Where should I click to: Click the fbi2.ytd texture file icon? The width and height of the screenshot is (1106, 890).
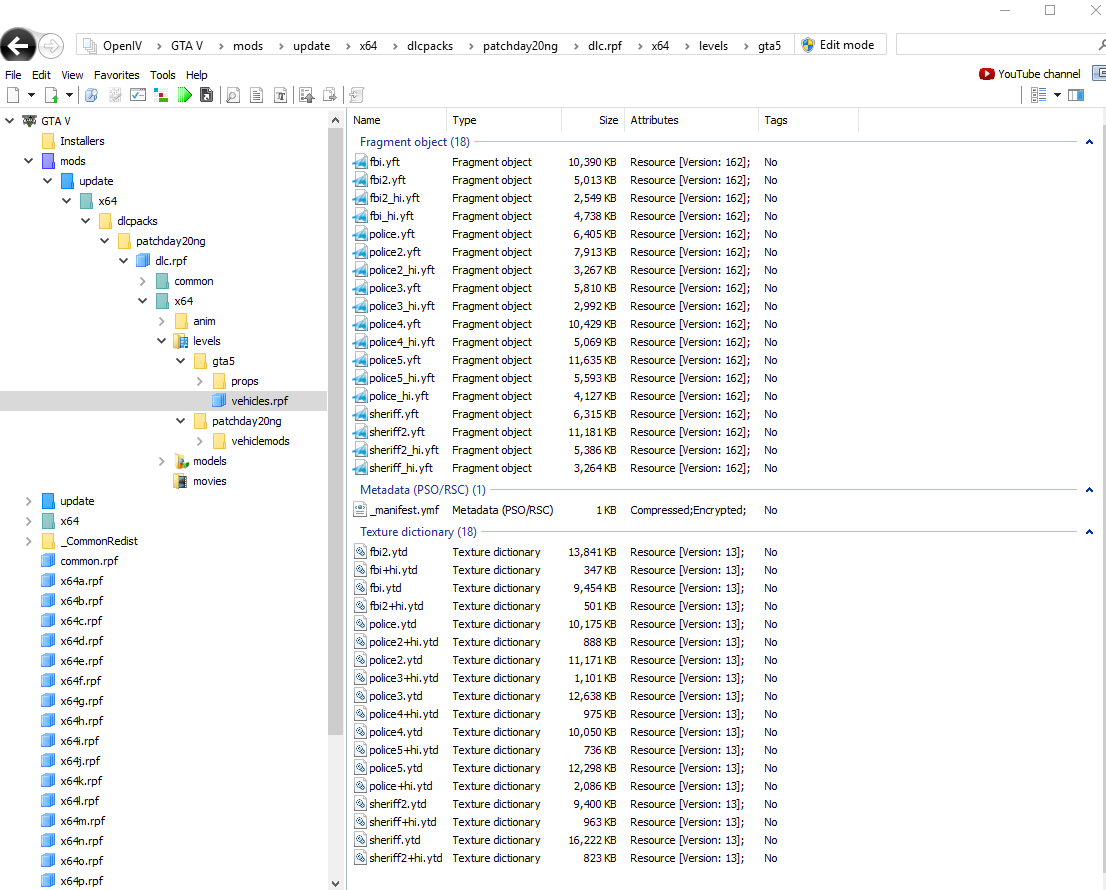click(x=360, y=552)
